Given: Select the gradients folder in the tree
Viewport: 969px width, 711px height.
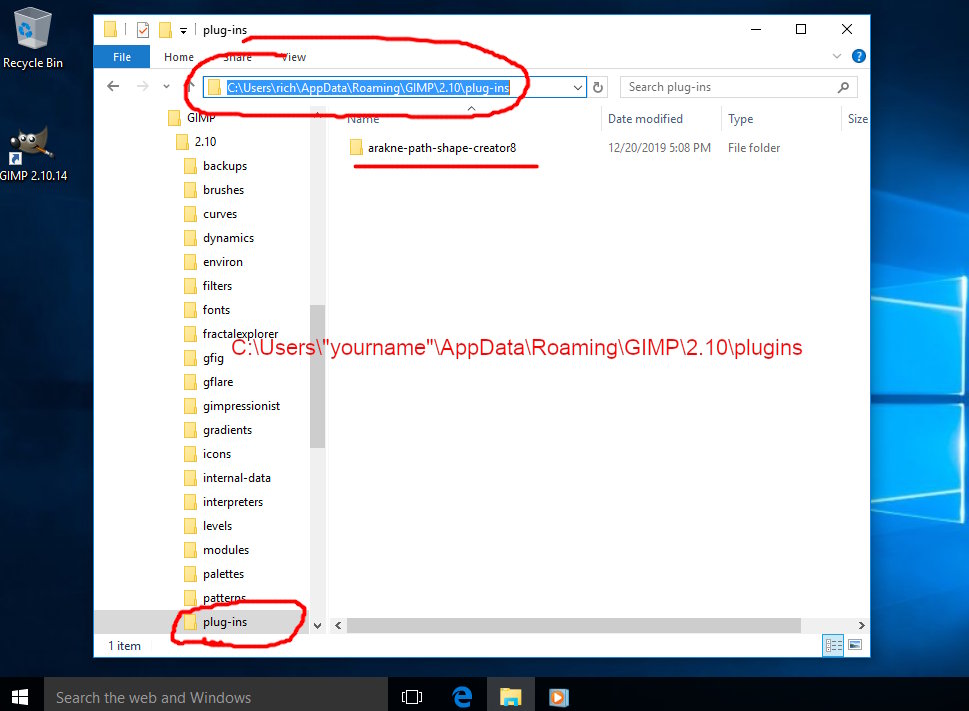Looking at the screenshot, I should pyautogui.click(x=218, y=430).
